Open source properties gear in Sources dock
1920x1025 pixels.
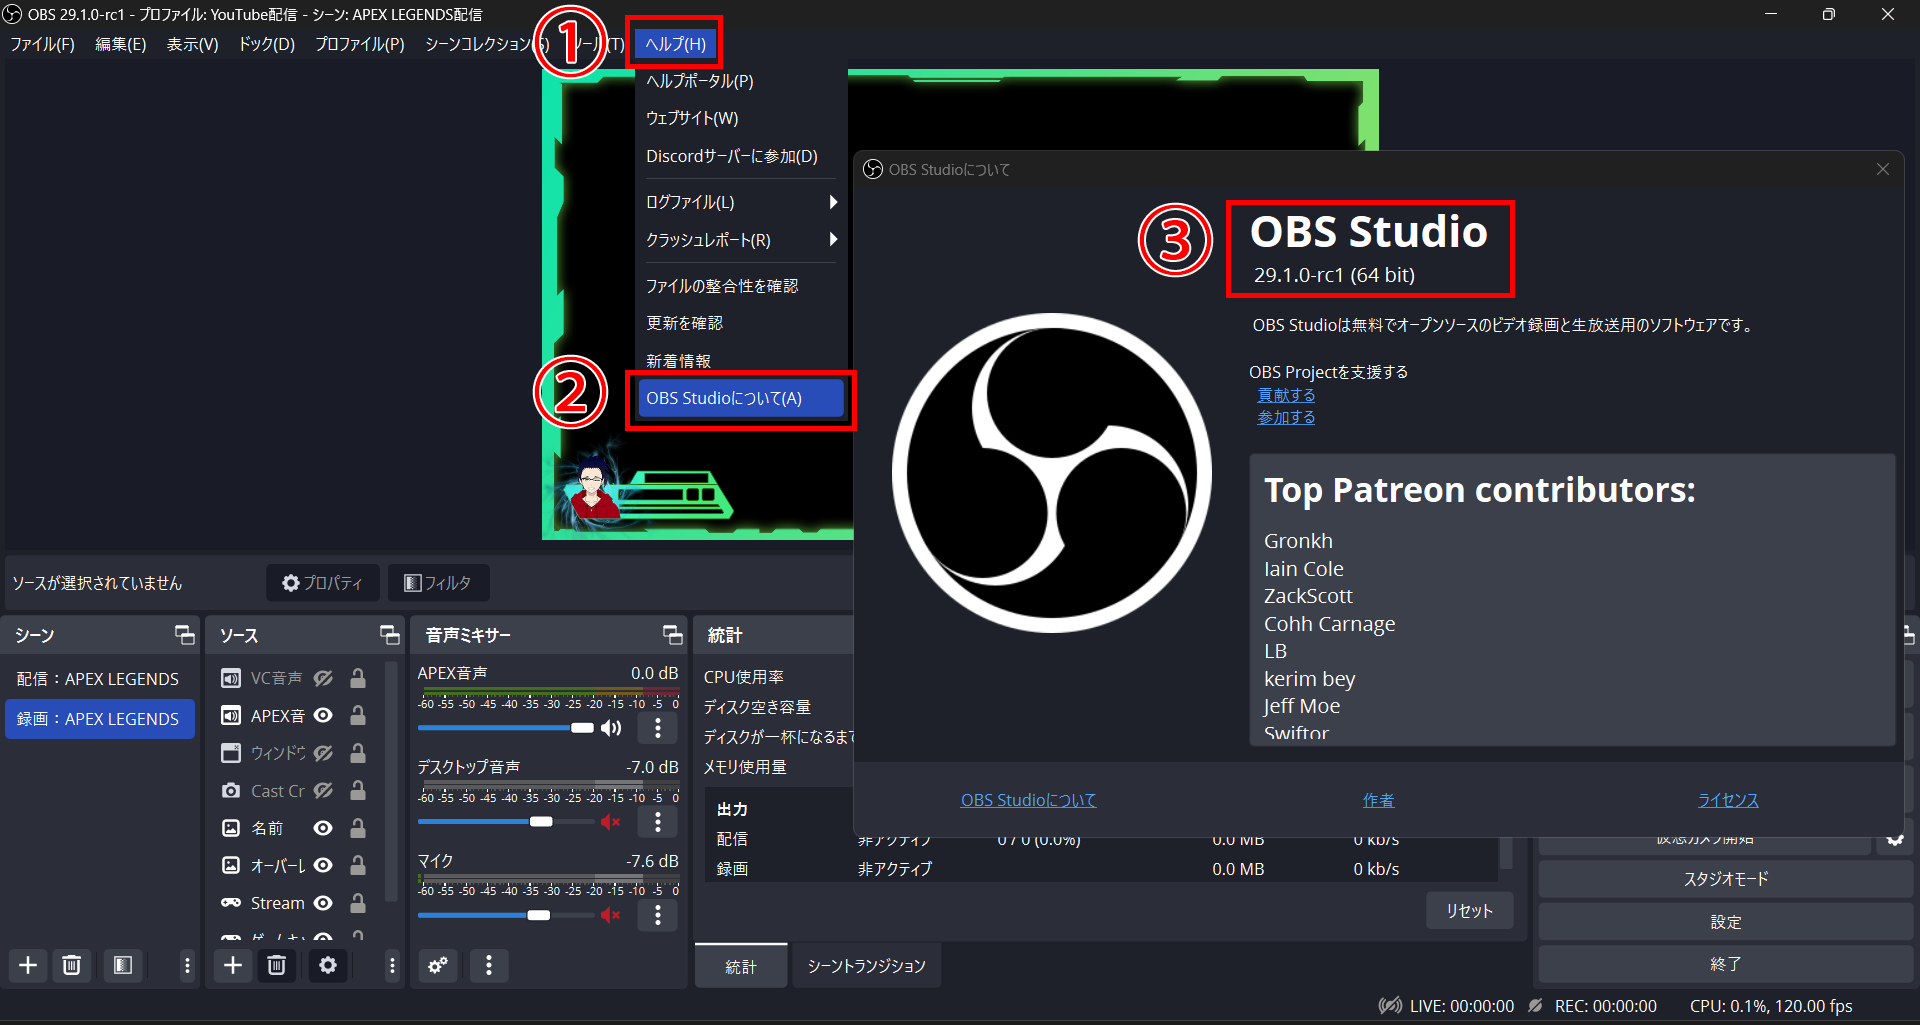click(x=328, y=965)
